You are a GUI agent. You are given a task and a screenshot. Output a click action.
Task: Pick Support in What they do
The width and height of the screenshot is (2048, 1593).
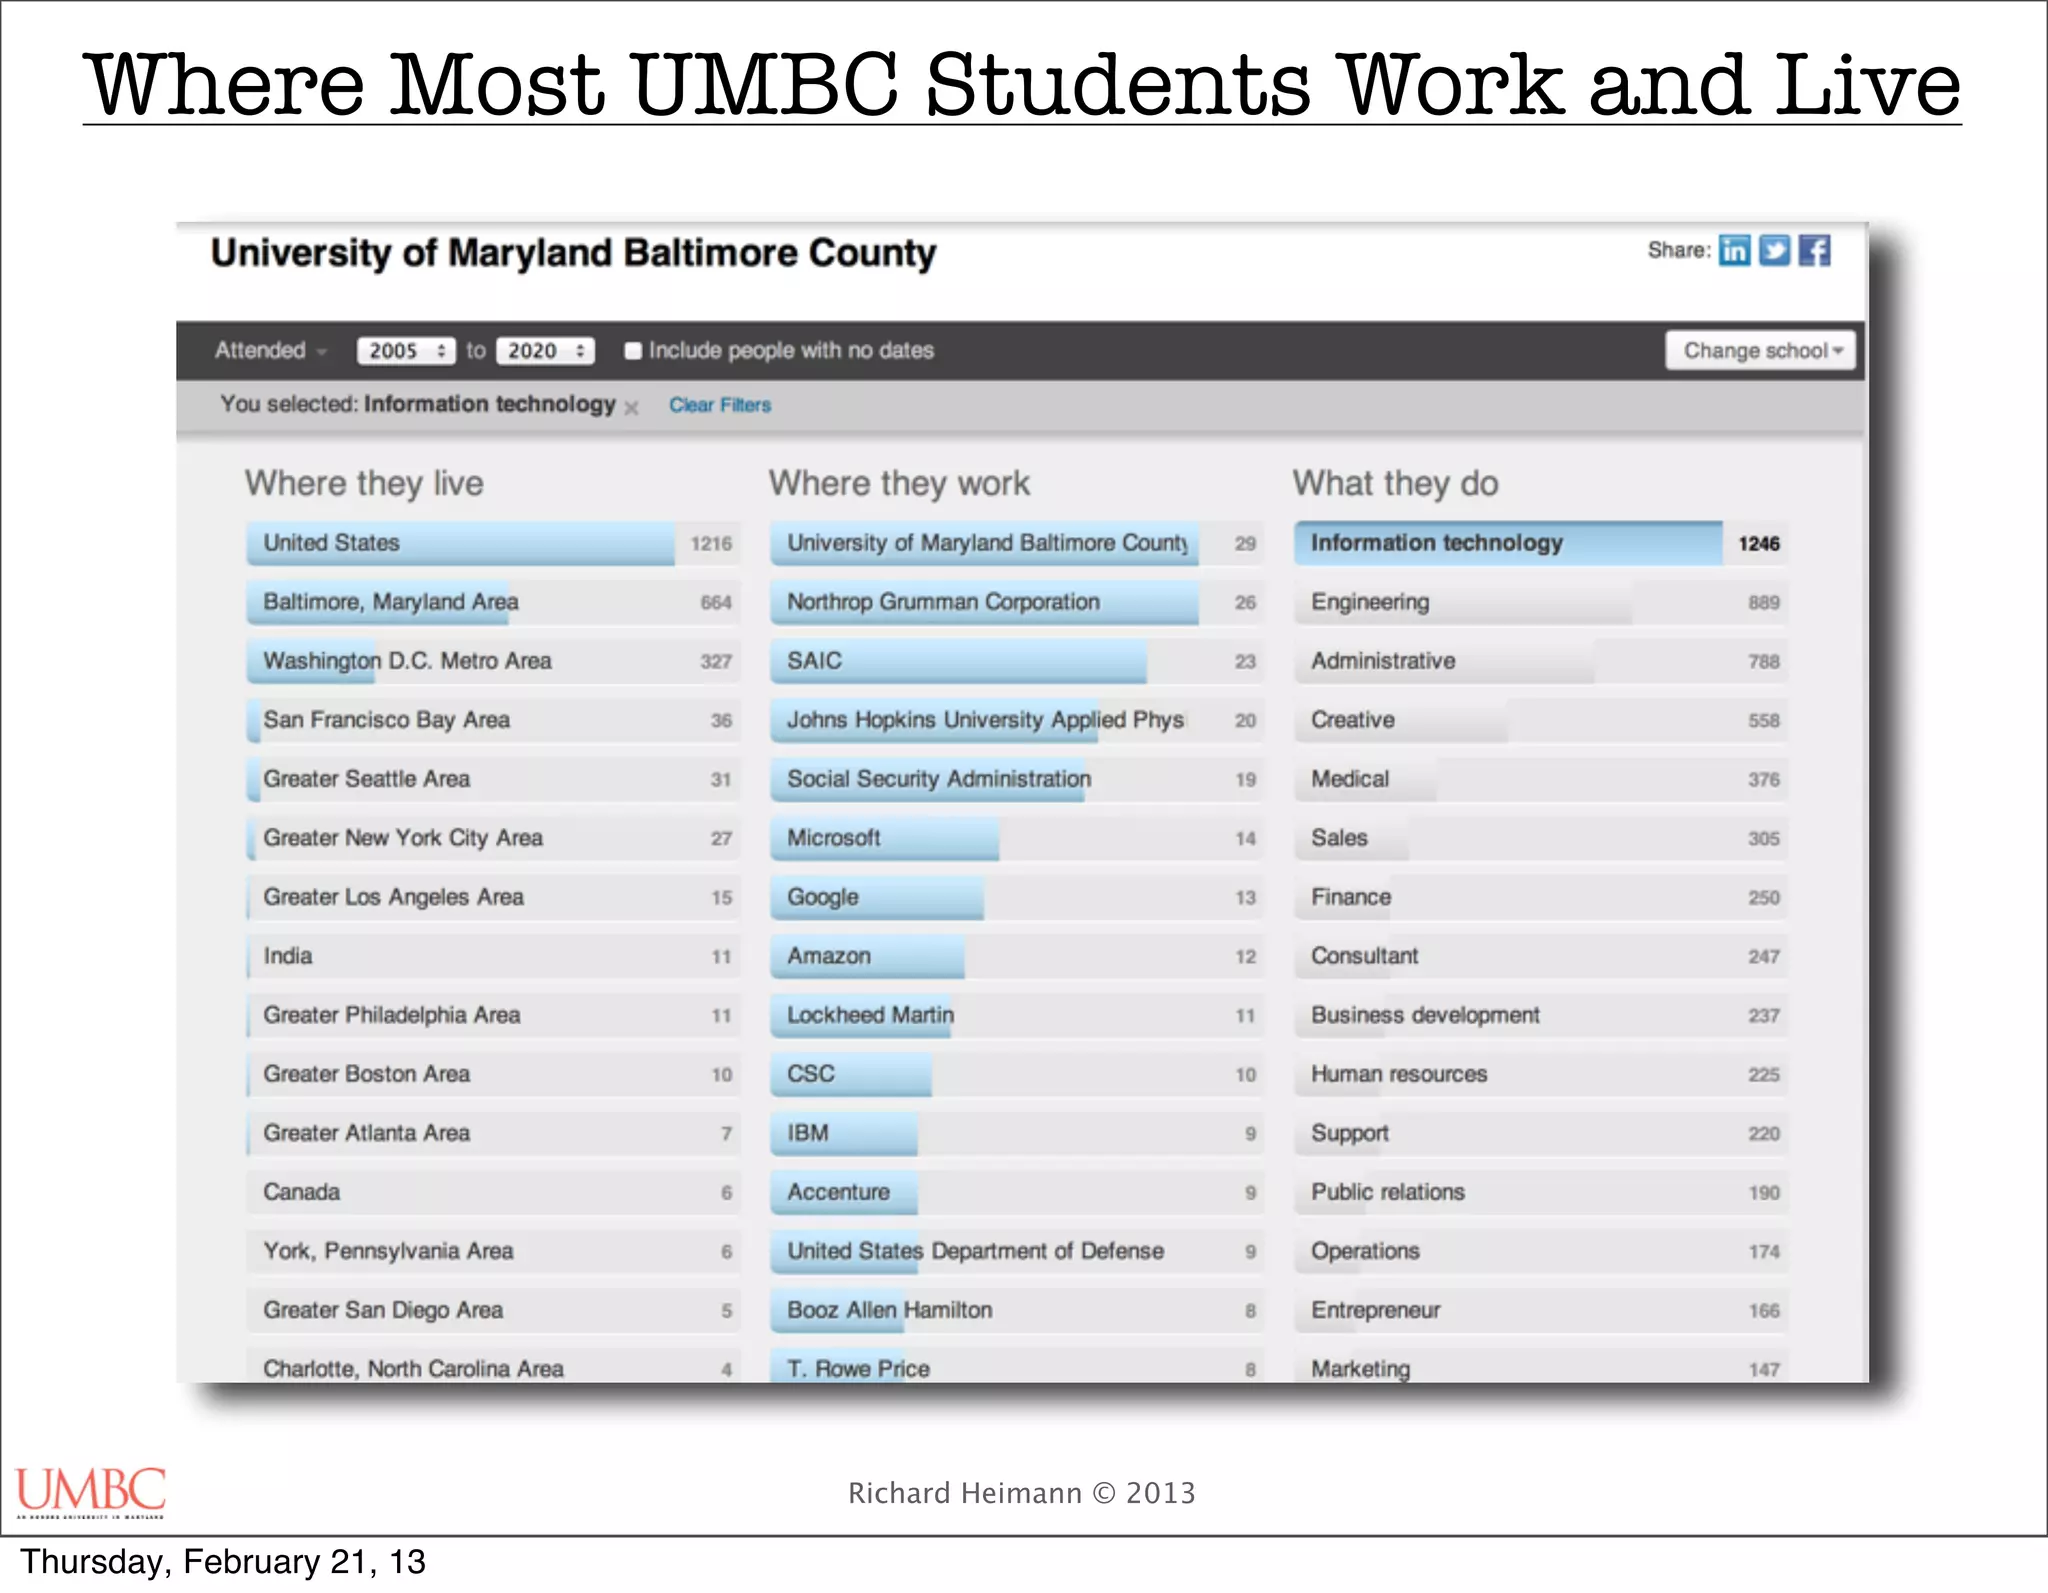point(1541,1133)
